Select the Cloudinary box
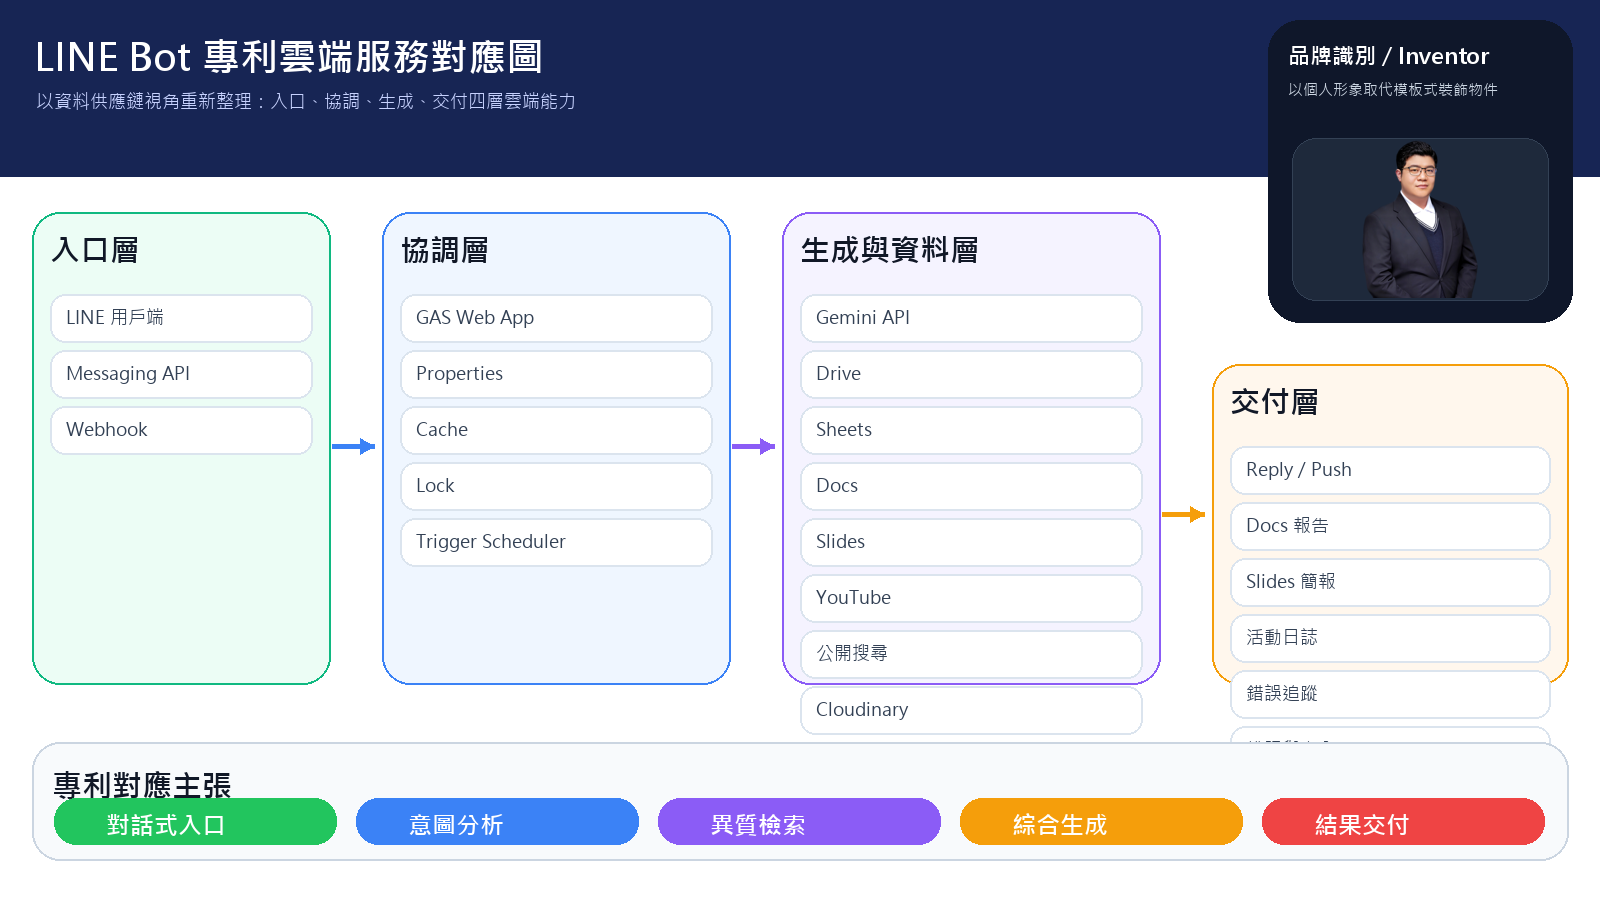 click(x=971, y=710)
